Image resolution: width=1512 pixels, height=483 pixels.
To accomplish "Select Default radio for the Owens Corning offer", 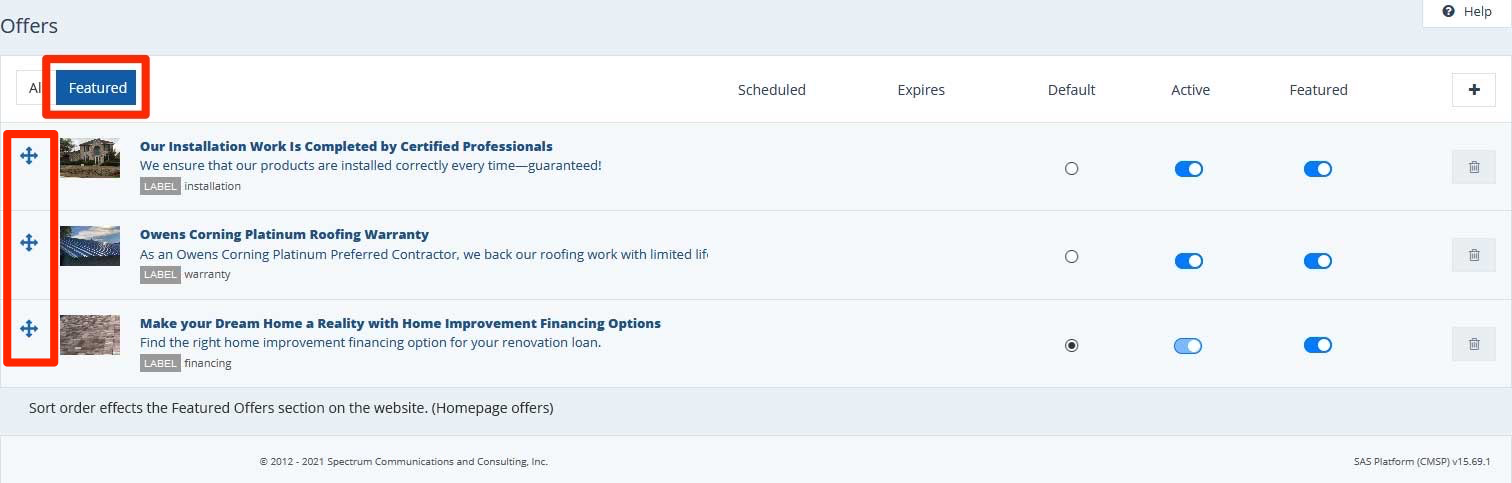I will [1072, 257].
